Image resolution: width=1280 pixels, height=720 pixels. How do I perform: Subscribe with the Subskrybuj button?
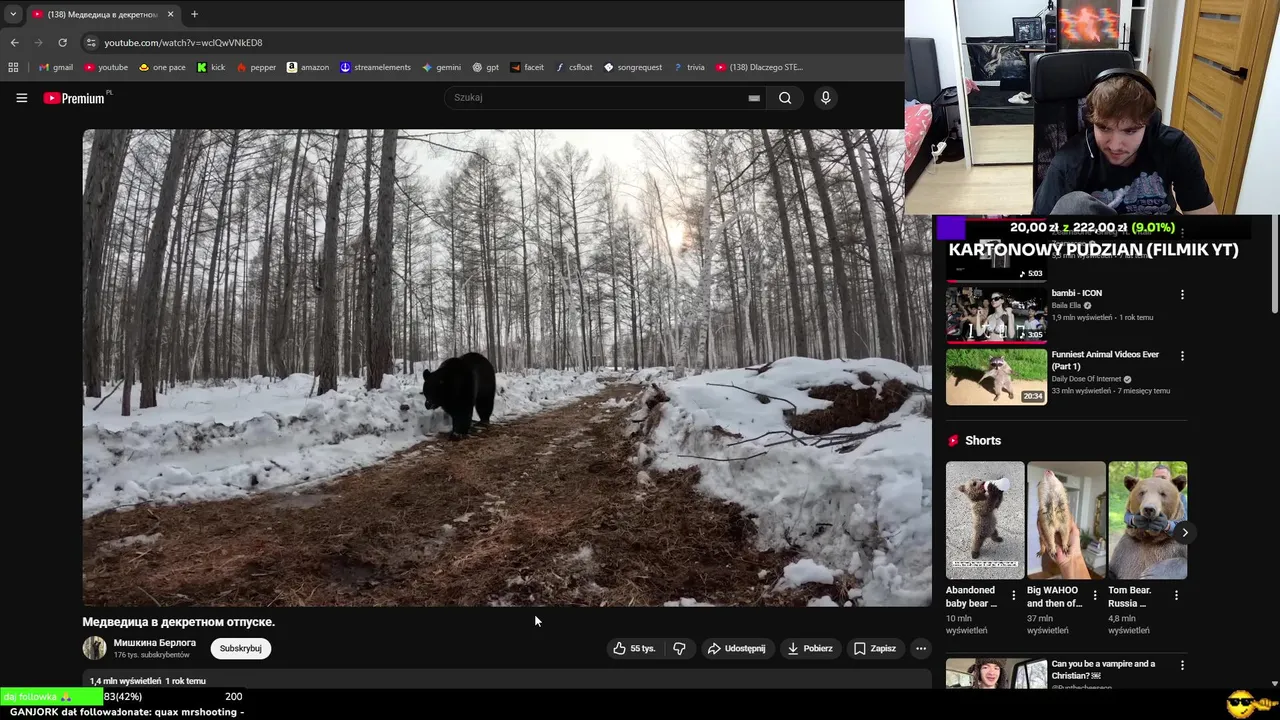240,648
